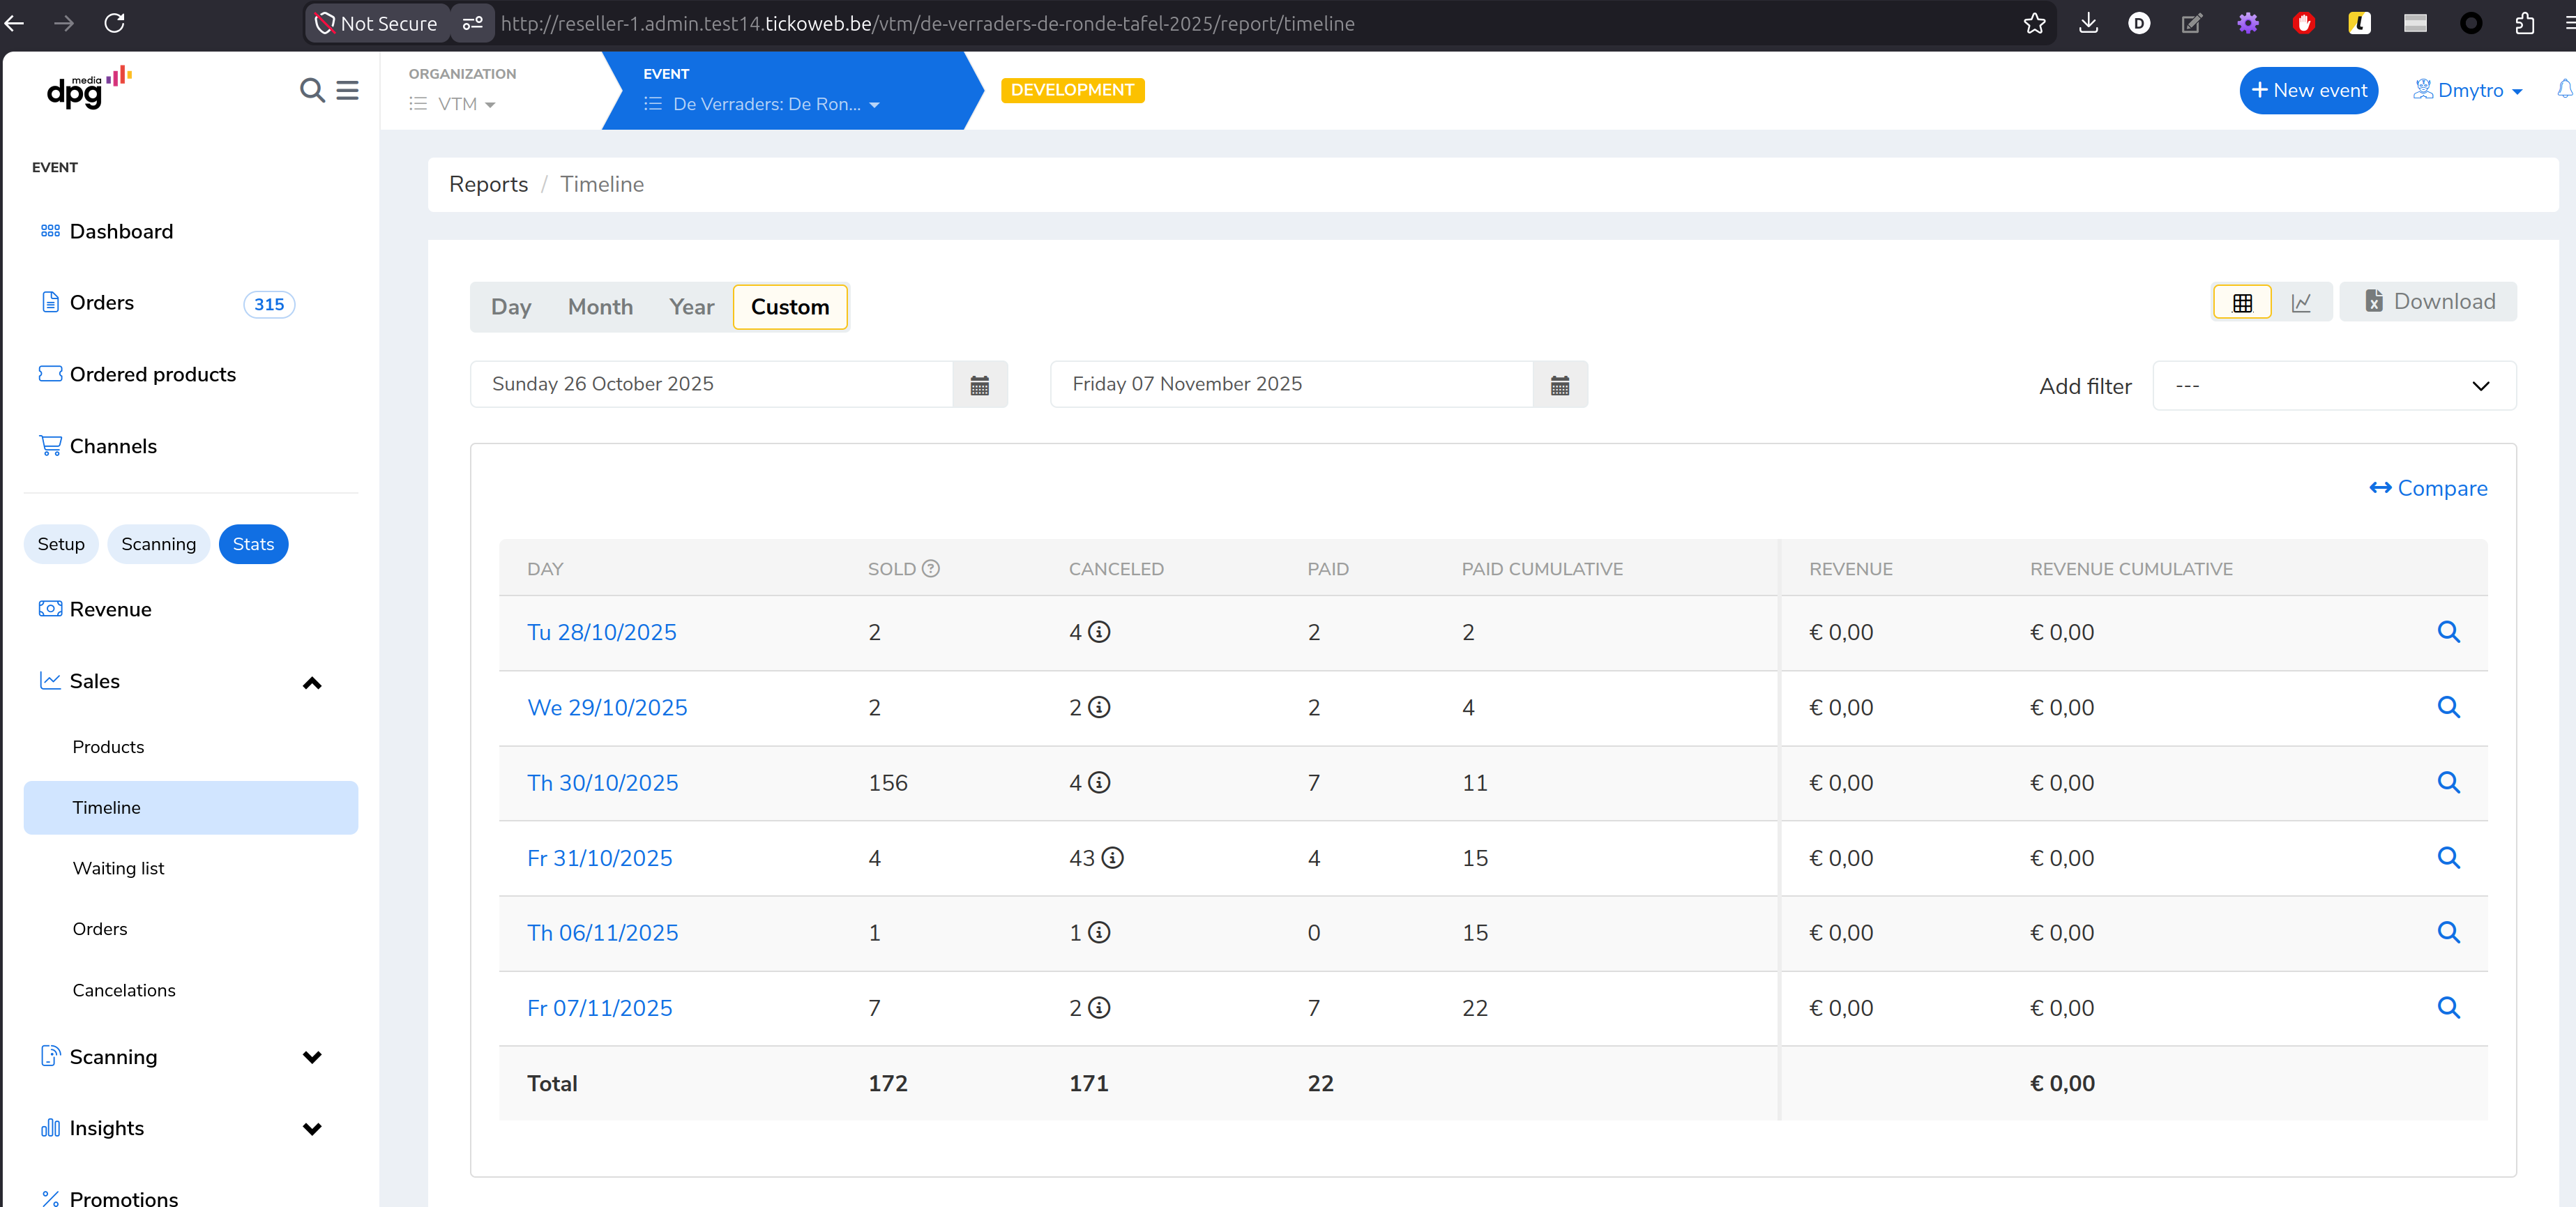
Task: Show info for Sold column help icon
Action: (930, 569)
